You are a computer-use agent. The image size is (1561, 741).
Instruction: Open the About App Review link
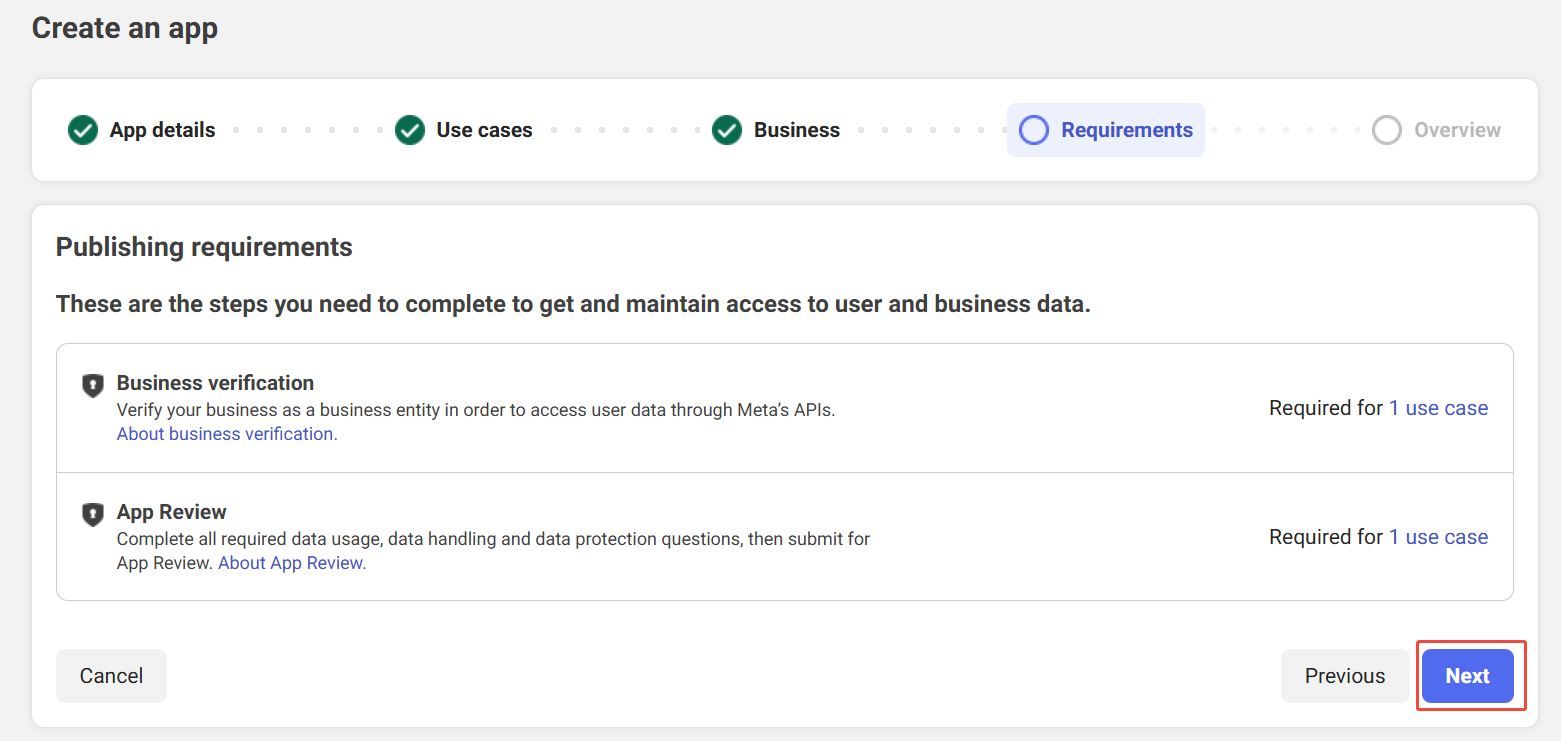(292, 563)
